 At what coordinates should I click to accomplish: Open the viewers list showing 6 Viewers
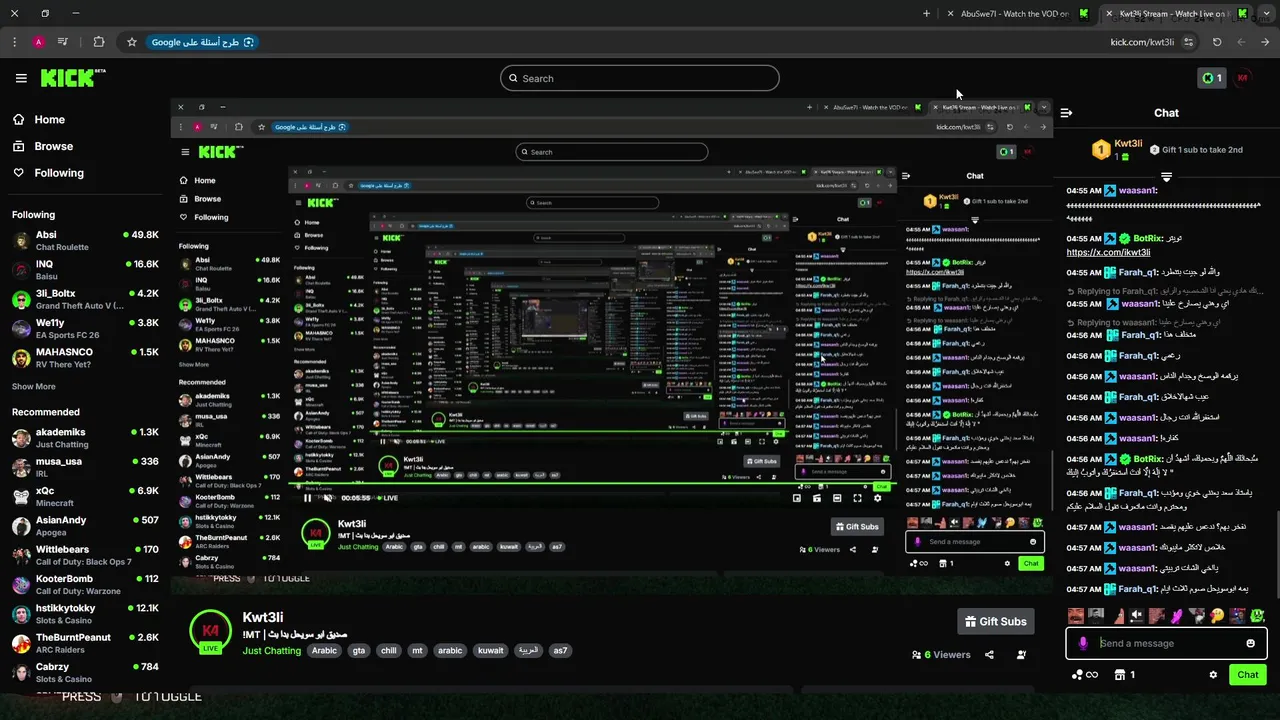(x=941, y=655)
